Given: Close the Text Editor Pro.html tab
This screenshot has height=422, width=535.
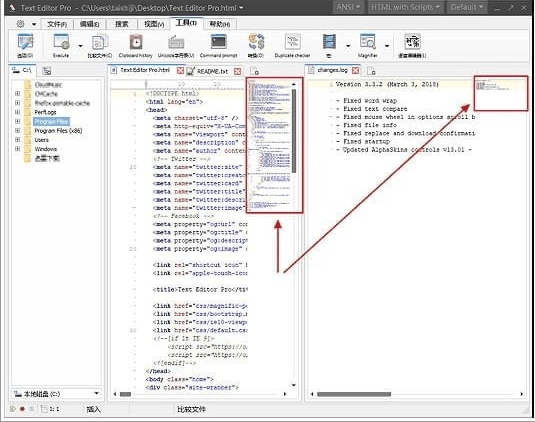Looking at the screenshot, I should 180,71.
